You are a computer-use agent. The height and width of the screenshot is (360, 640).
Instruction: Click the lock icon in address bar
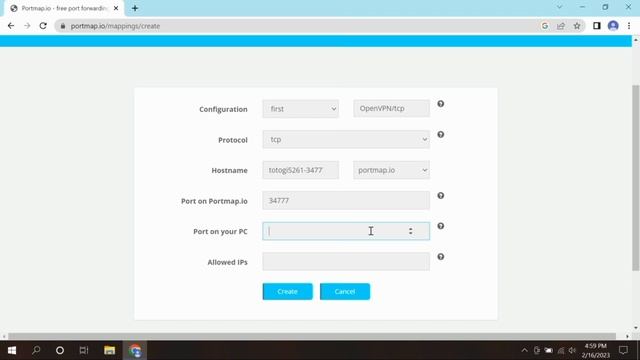click(x=62, y=26)
